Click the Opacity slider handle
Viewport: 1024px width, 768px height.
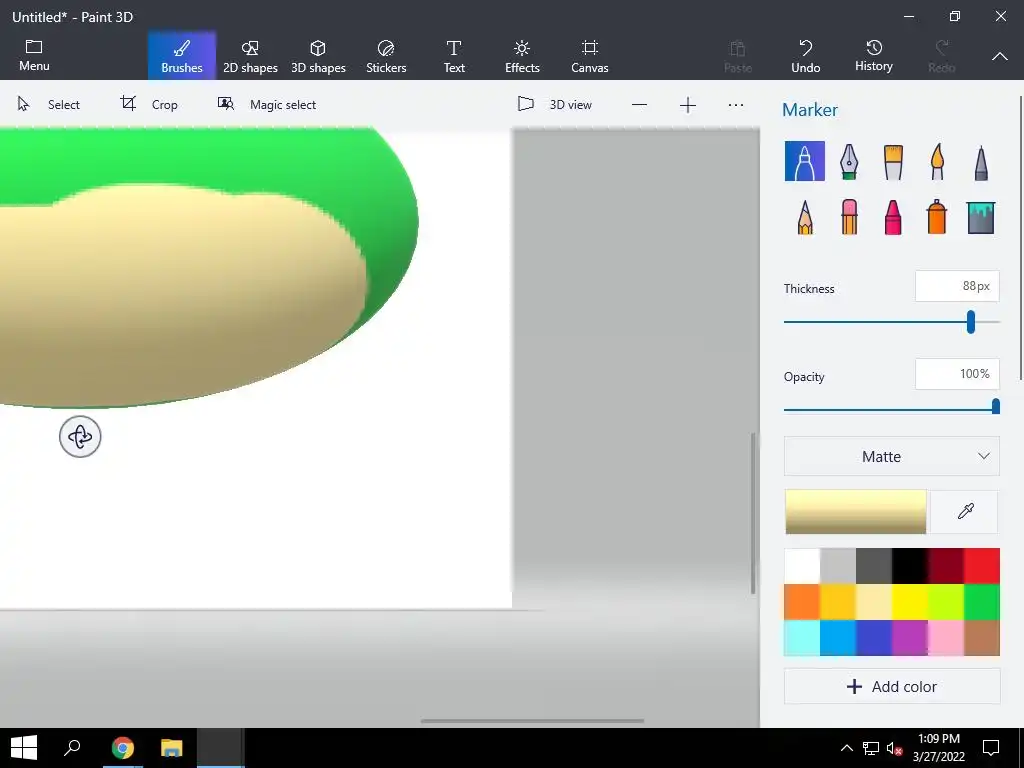point(995,408)
